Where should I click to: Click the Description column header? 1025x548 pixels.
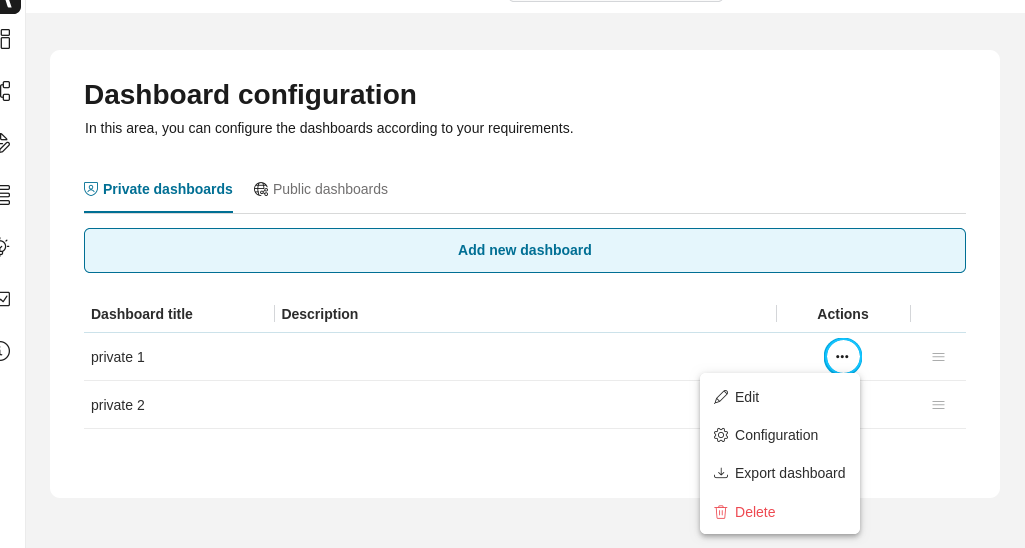pos(320,314)
